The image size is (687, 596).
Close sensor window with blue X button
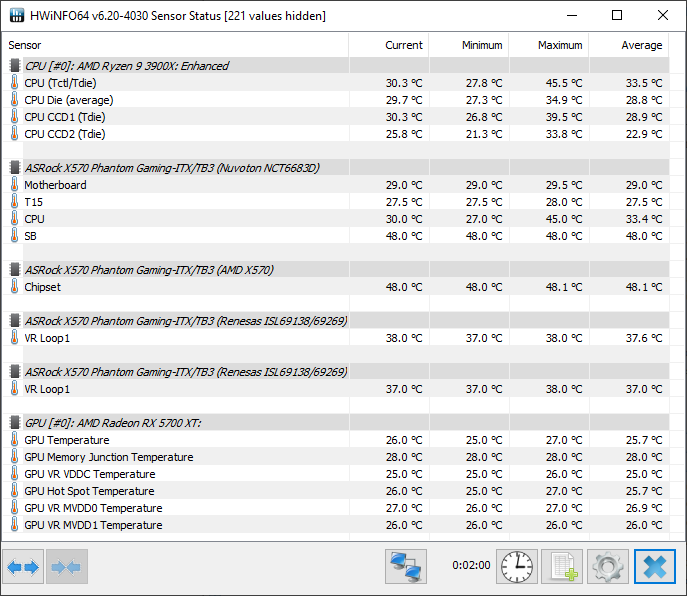[655, 567]
